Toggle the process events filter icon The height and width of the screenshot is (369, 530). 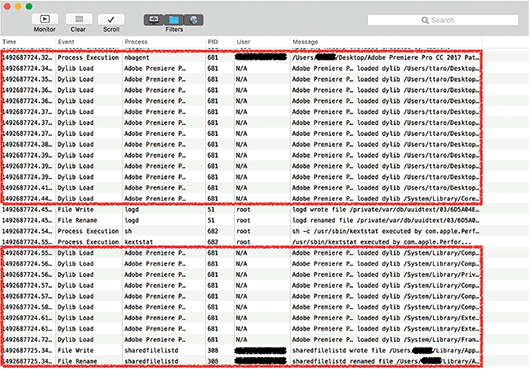154,20
